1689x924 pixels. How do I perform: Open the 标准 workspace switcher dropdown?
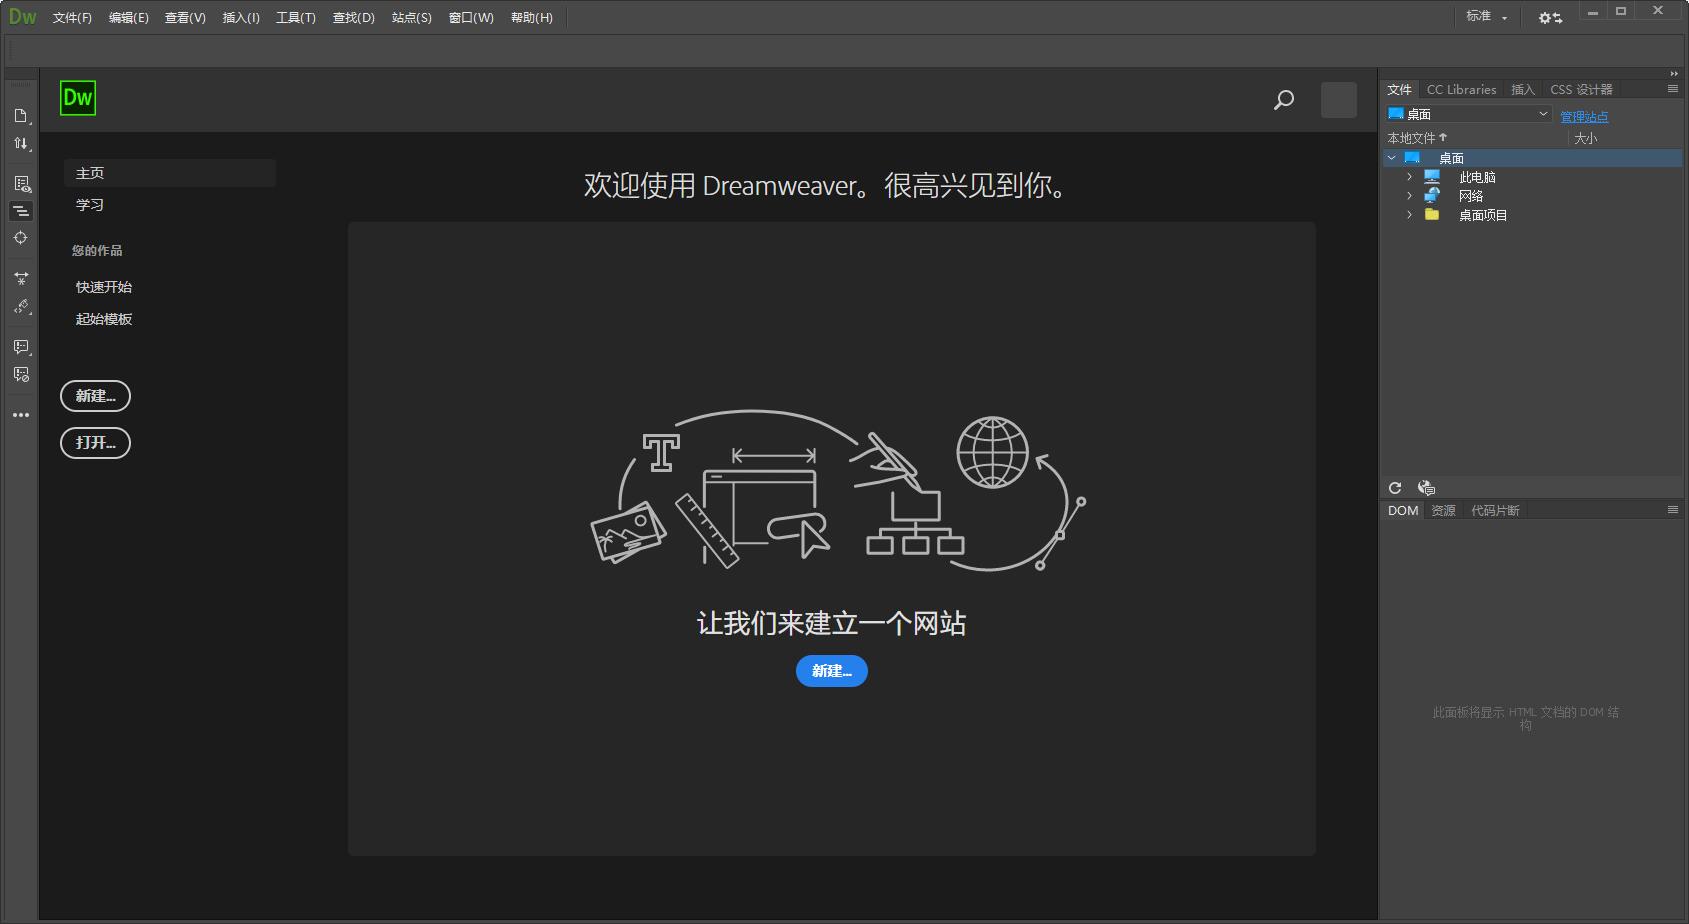pyautogui.click(x=1487, y=17)
